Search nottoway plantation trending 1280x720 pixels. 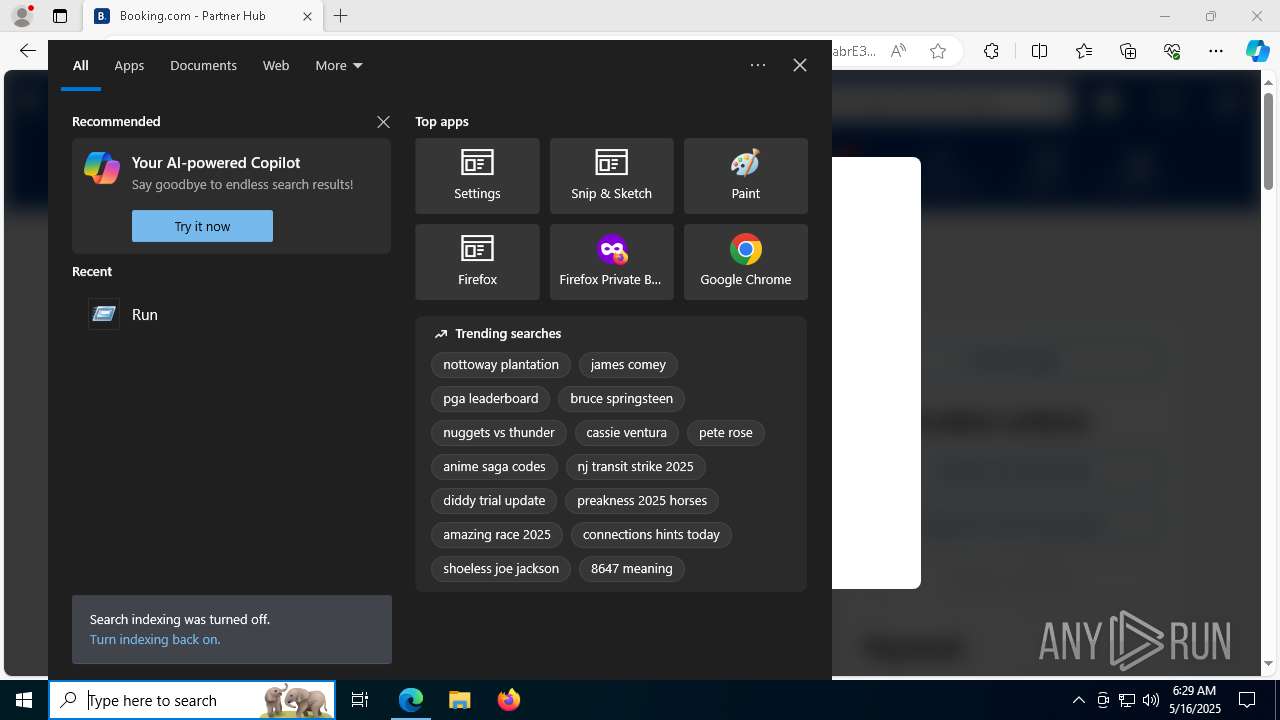pos(501,365)
